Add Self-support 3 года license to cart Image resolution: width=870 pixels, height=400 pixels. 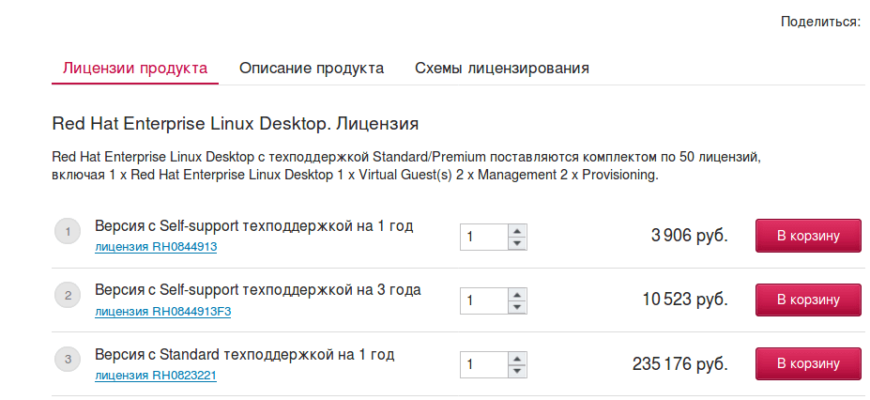pyautogui.click(x=808, y=300)
